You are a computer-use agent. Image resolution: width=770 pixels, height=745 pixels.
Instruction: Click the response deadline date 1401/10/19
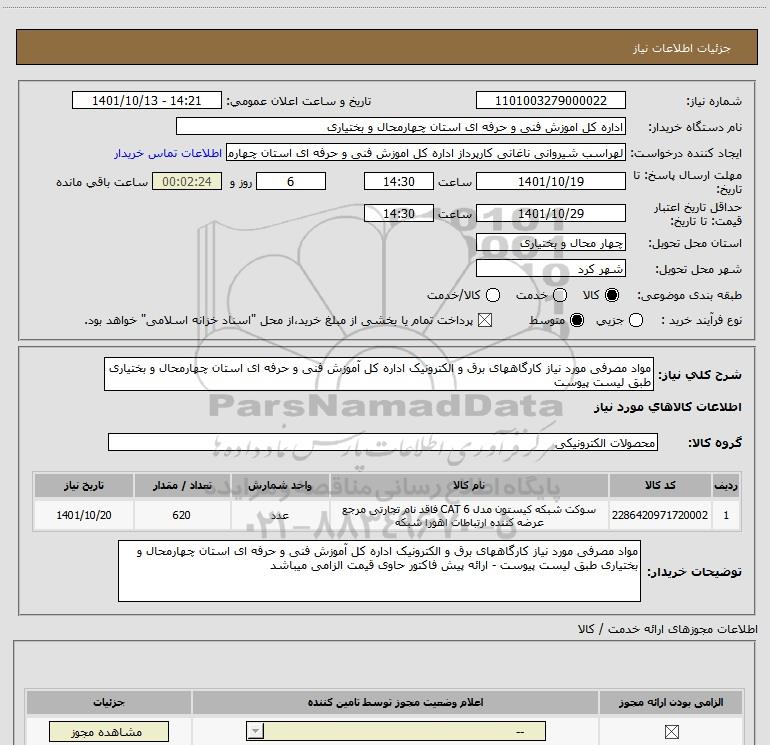point(550,181)
